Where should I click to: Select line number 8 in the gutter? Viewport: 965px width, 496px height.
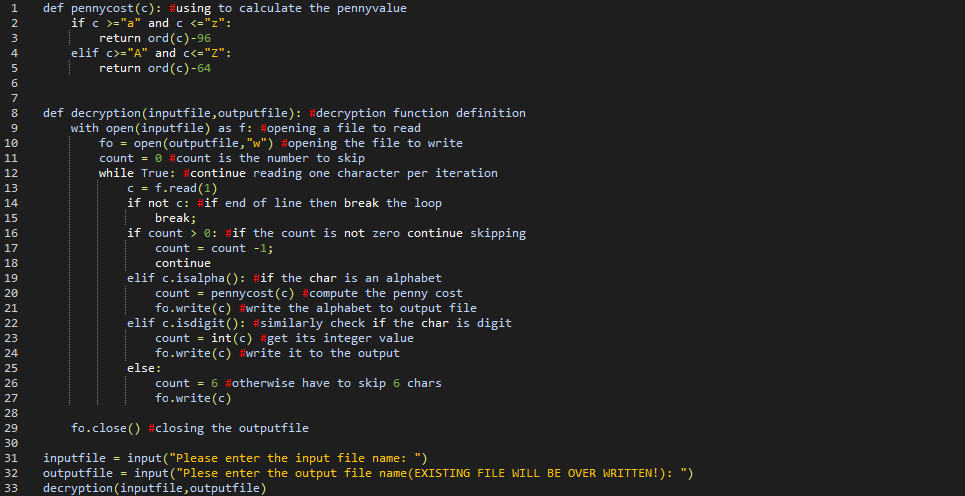pos(13,113)
